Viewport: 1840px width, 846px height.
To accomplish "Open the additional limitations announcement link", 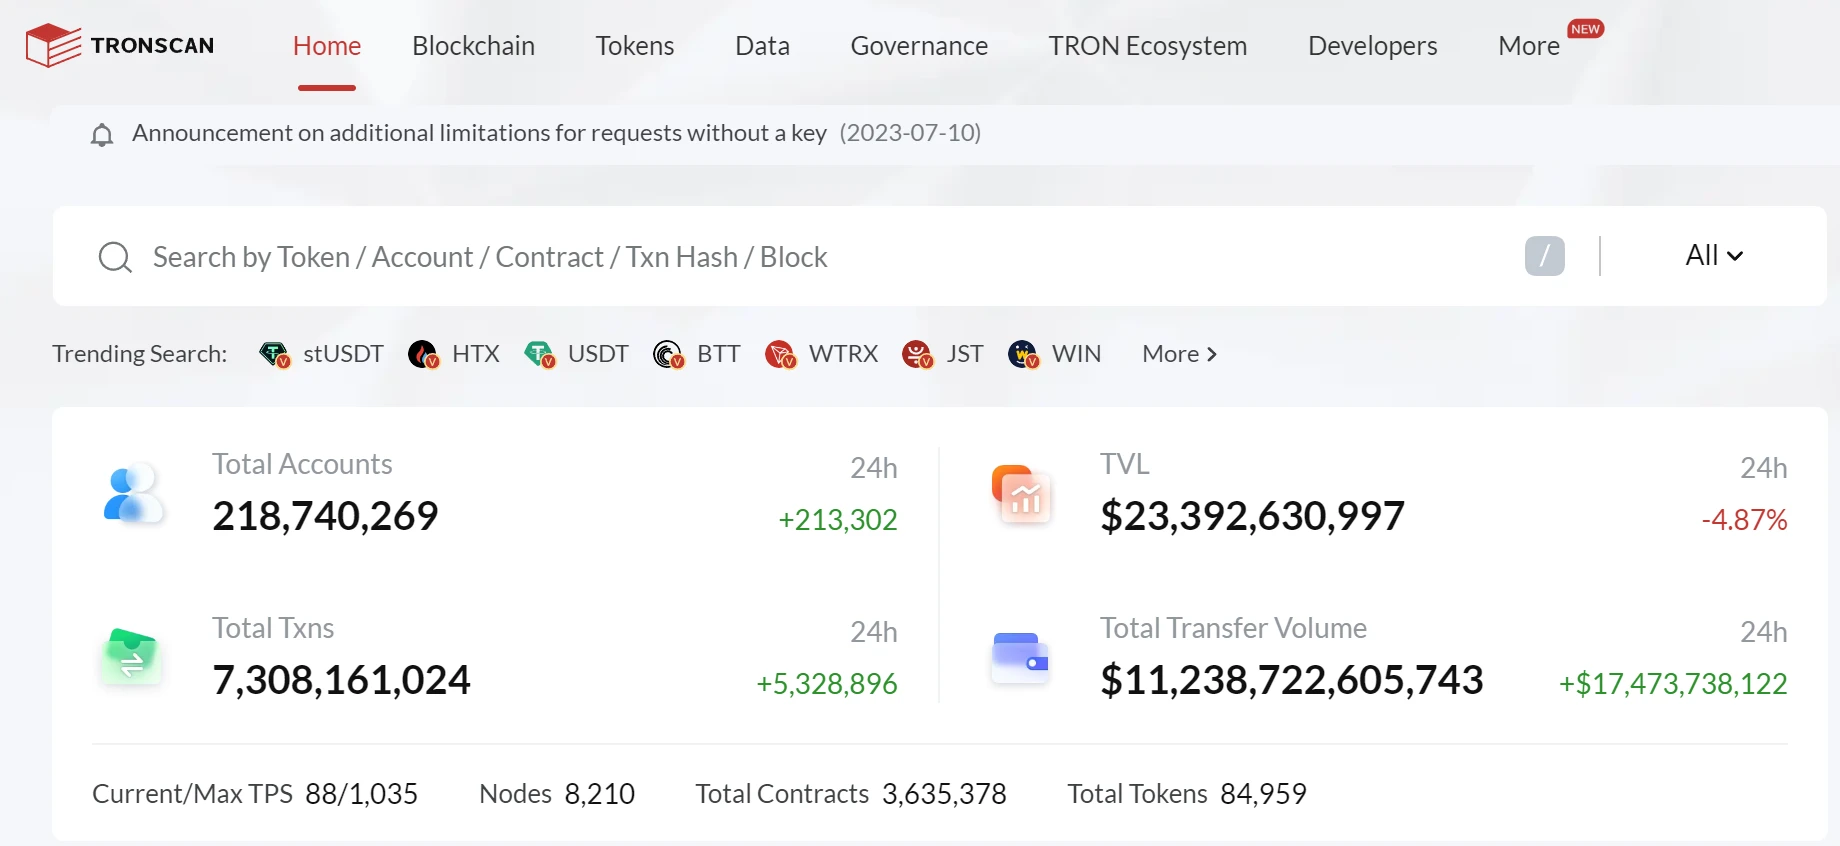I will click(x=479, y=133).
